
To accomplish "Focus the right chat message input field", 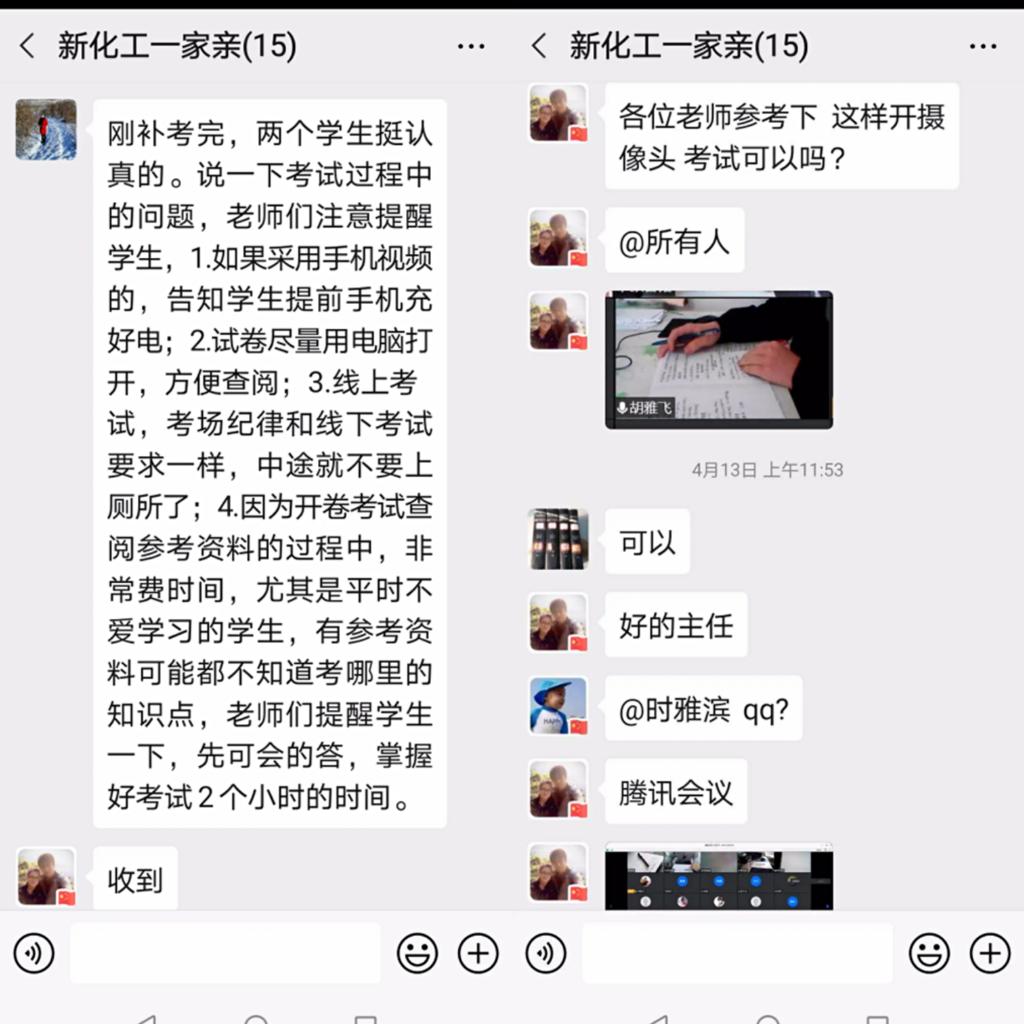I will tap(737, 953).
